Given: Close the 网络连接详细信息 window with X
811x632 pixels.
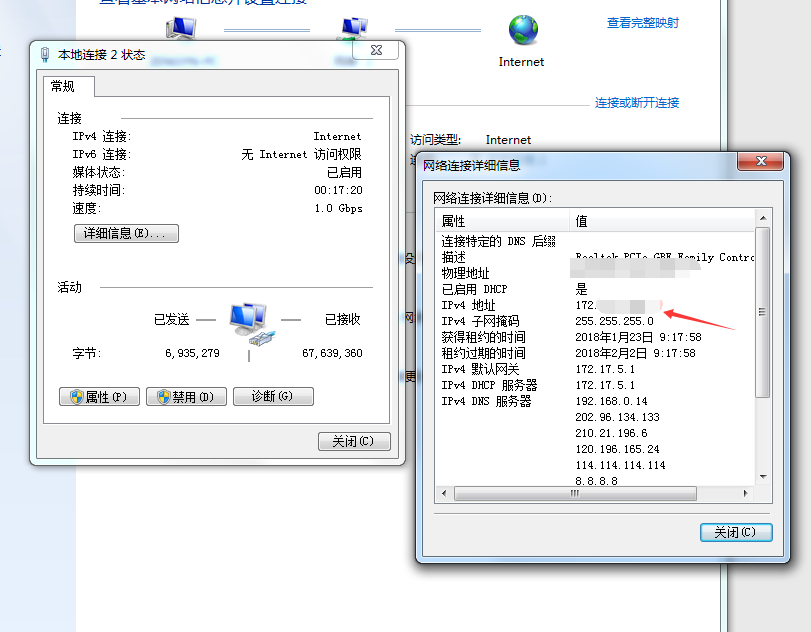Looking at the screenshot, I should 760,161.
